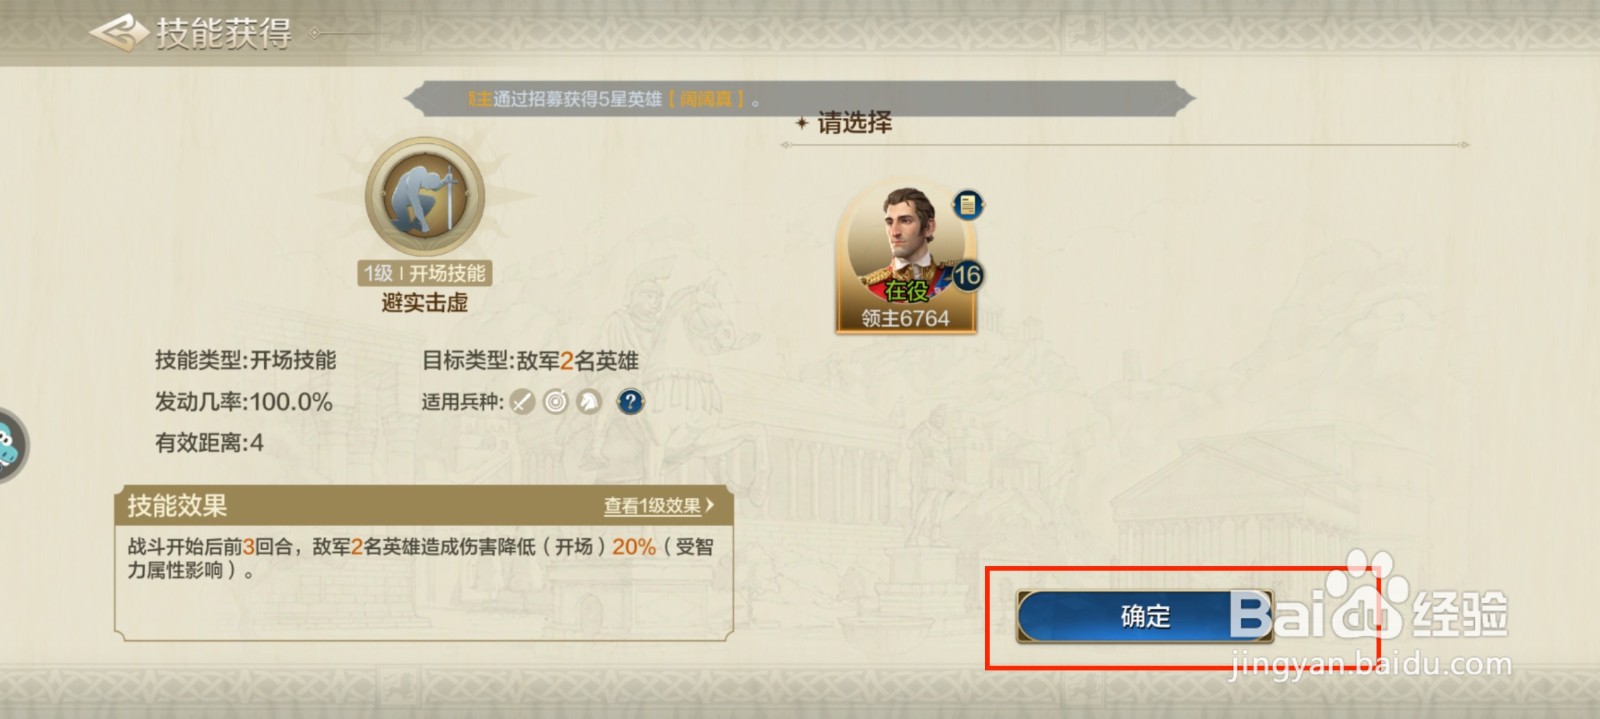Tap the level 16 badge on hero
The image size is (1600, 719).
pyautogui.click(x=967, y=275)
